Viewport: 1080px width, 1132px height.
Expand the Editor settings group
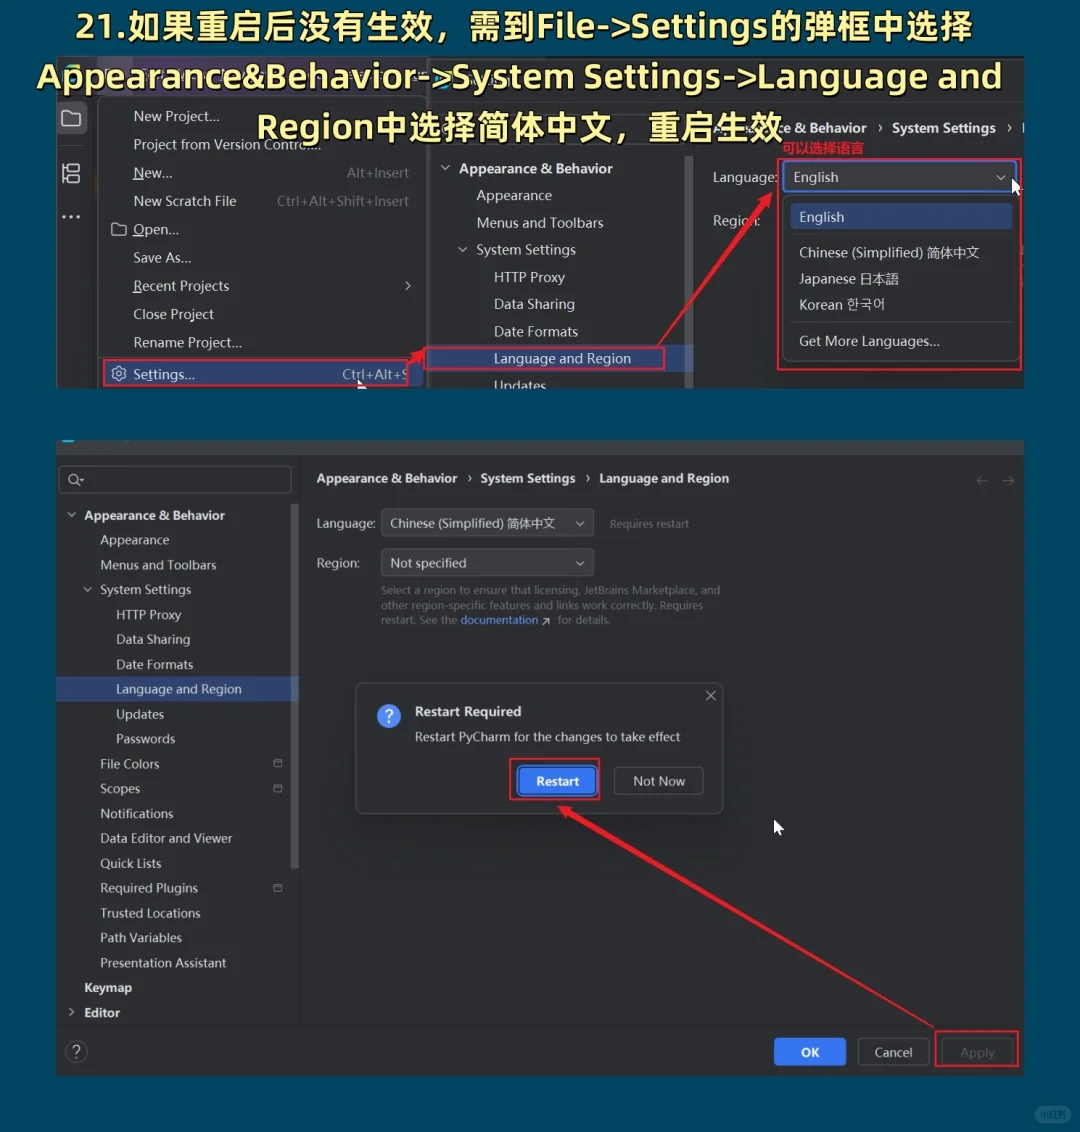tap(71, 1012)
